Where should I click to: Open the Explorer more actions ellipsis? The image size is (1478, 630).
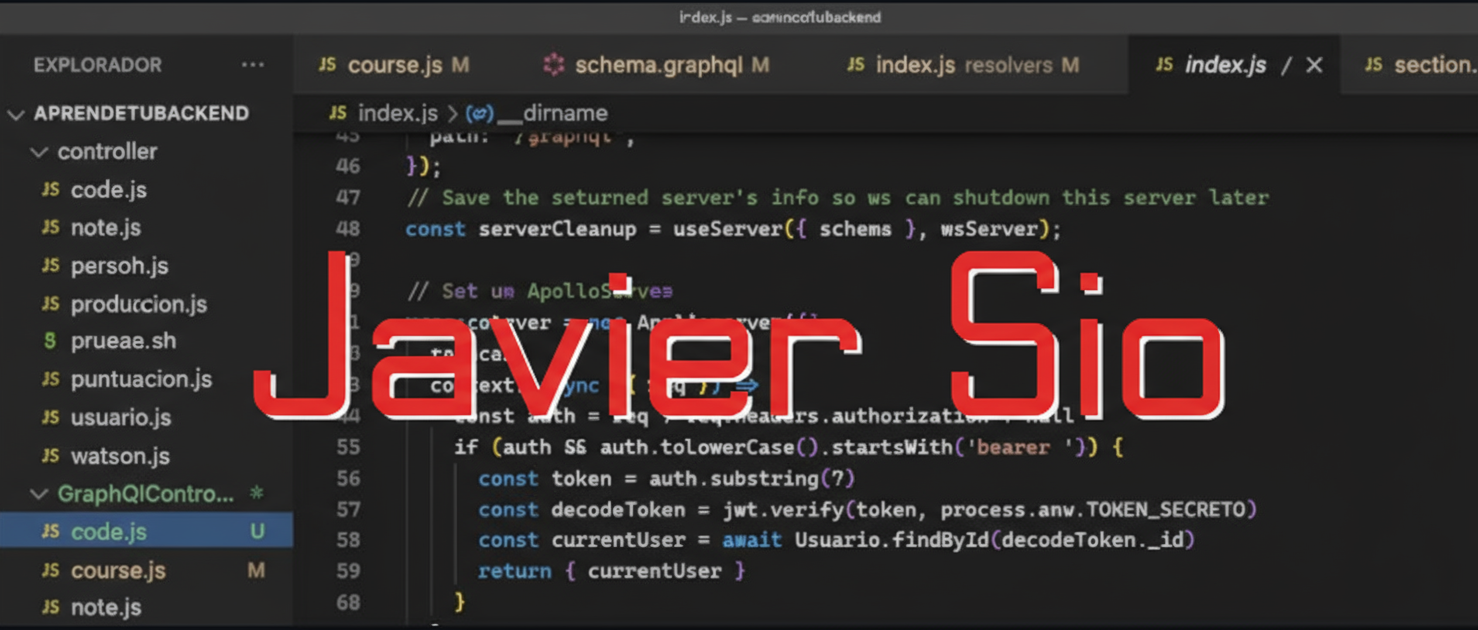(253, 66)
